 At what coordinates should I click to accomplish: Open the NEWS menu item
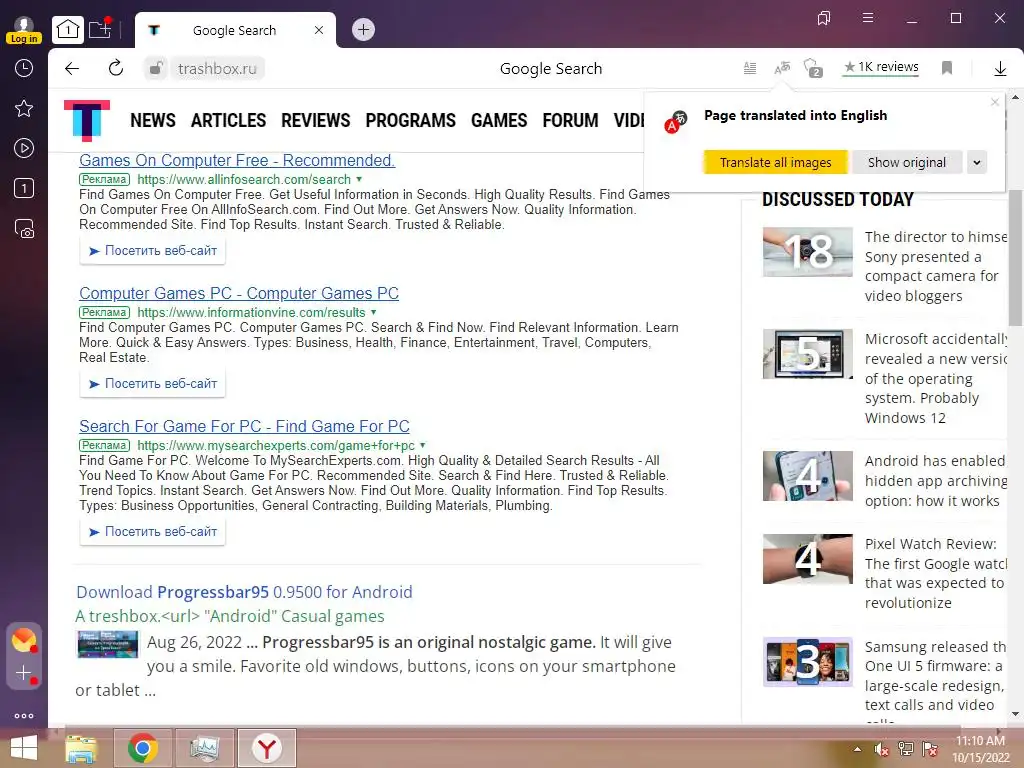click(x=153, y=120)
